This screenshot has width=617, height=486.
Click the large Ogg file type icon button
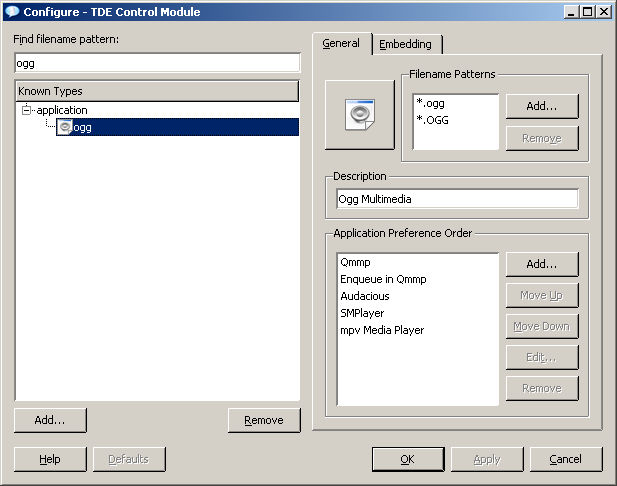(361, 114)
